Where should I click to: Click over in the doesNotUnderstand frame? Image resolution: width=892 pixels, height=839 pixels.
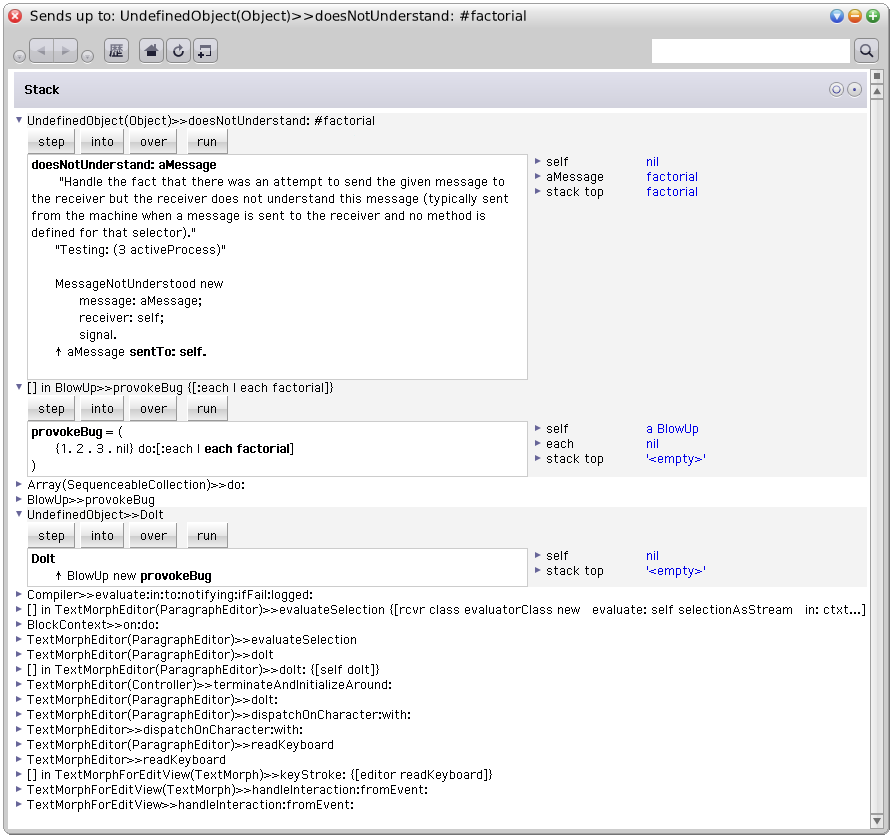click(154, 142)
